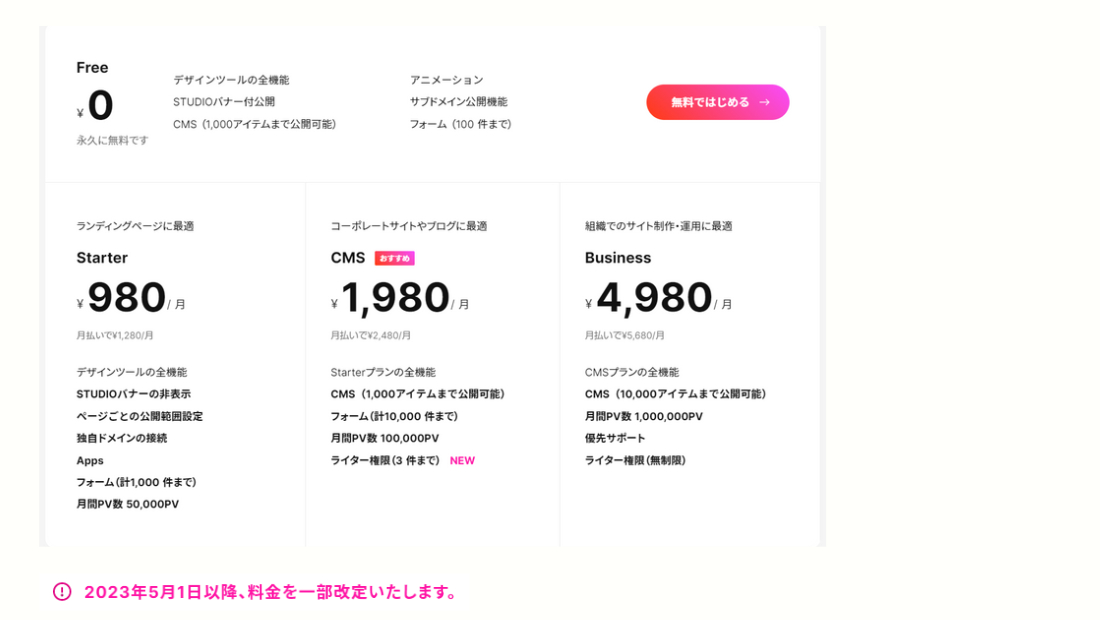Click the ¥1,980 monthly price
This screenshot has width=1100, height=620.
392,297
